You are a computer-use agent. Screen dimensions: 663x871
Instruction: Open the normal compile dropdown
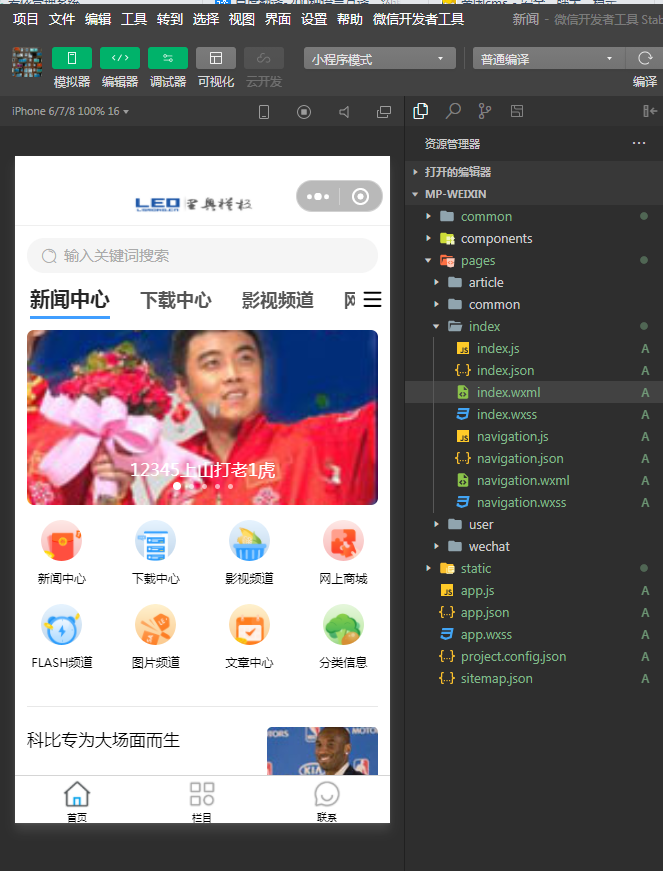[547, 59]
